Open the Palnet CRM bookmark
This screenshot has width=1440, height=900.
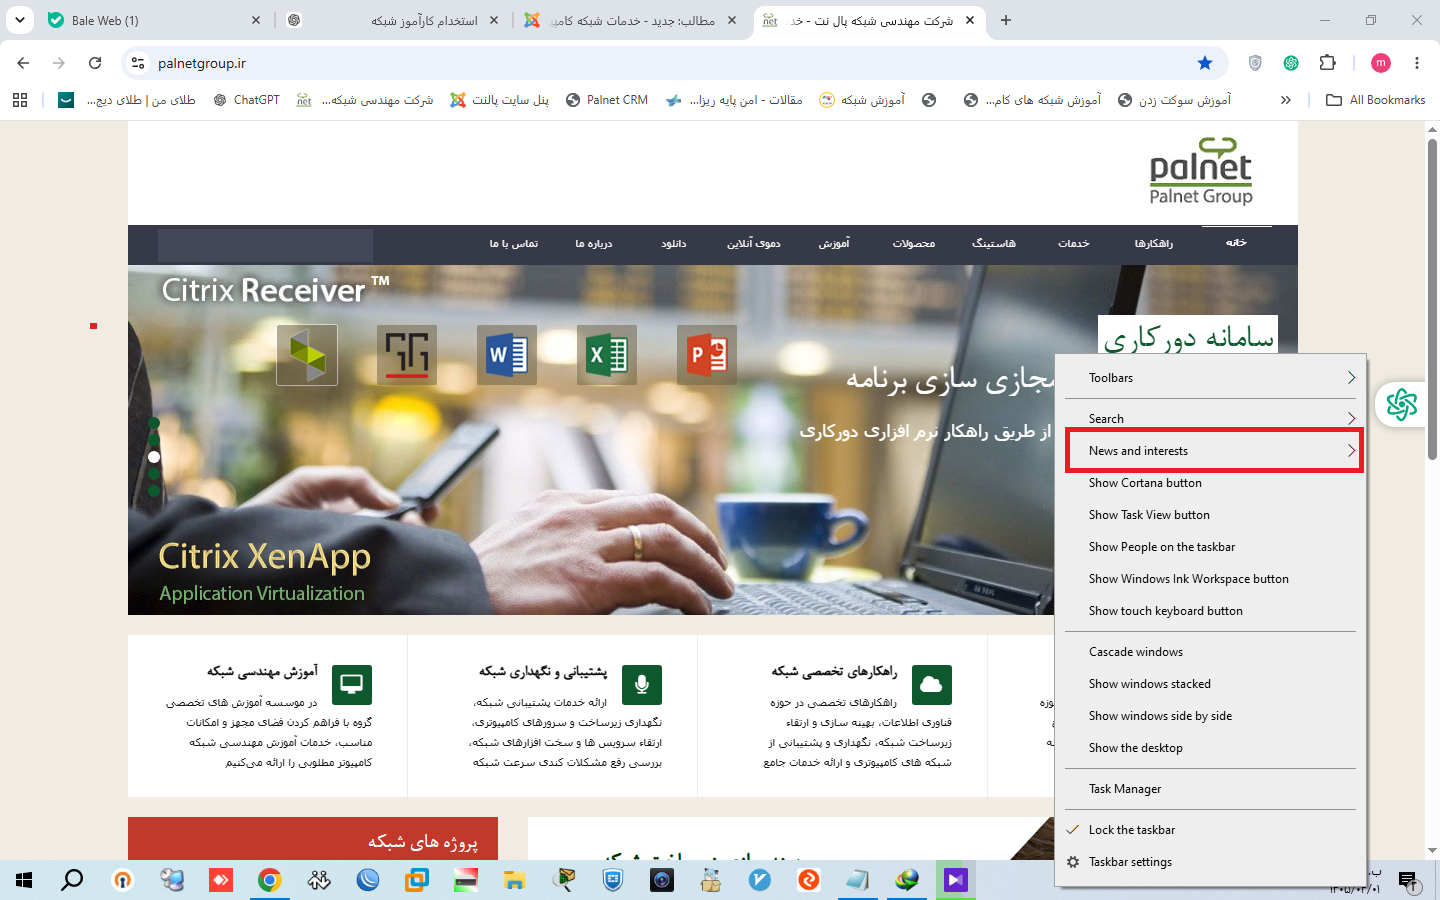pos(607,100)
